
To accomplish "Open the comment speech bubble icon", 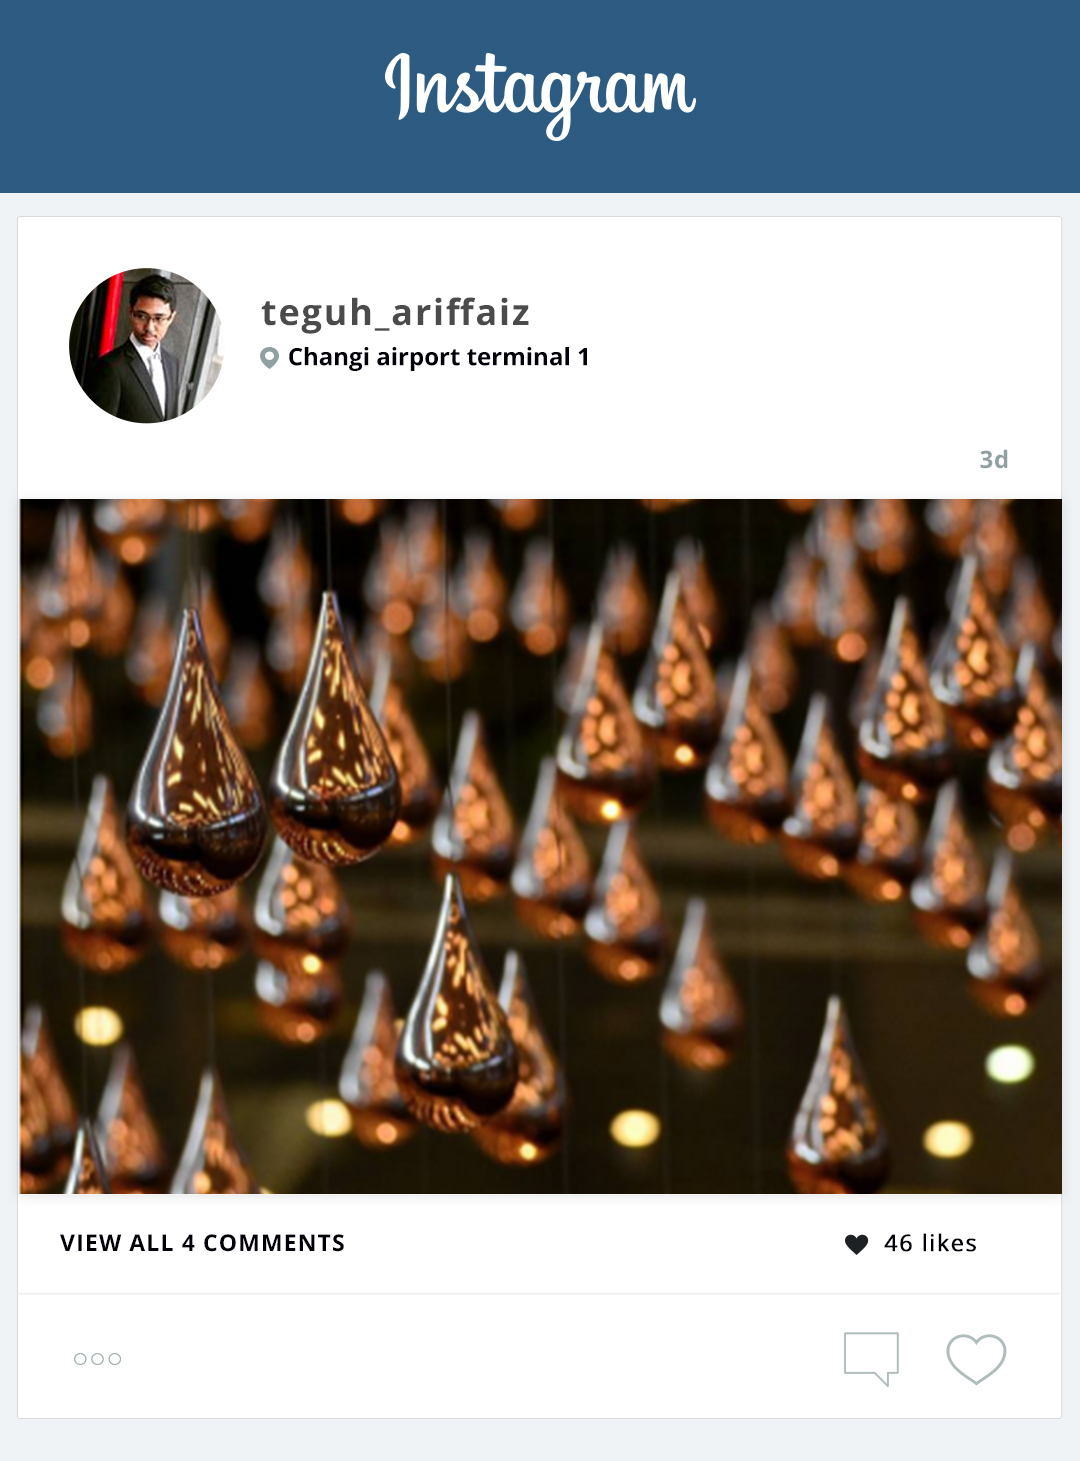I will [871, 1359].
